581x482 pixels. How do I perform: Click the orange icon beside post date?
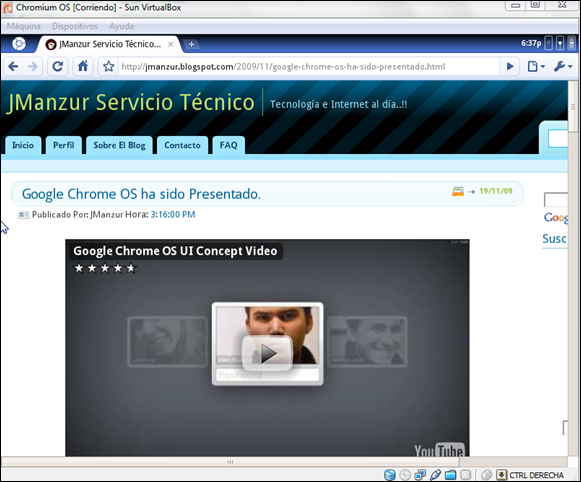coord(458,191)
